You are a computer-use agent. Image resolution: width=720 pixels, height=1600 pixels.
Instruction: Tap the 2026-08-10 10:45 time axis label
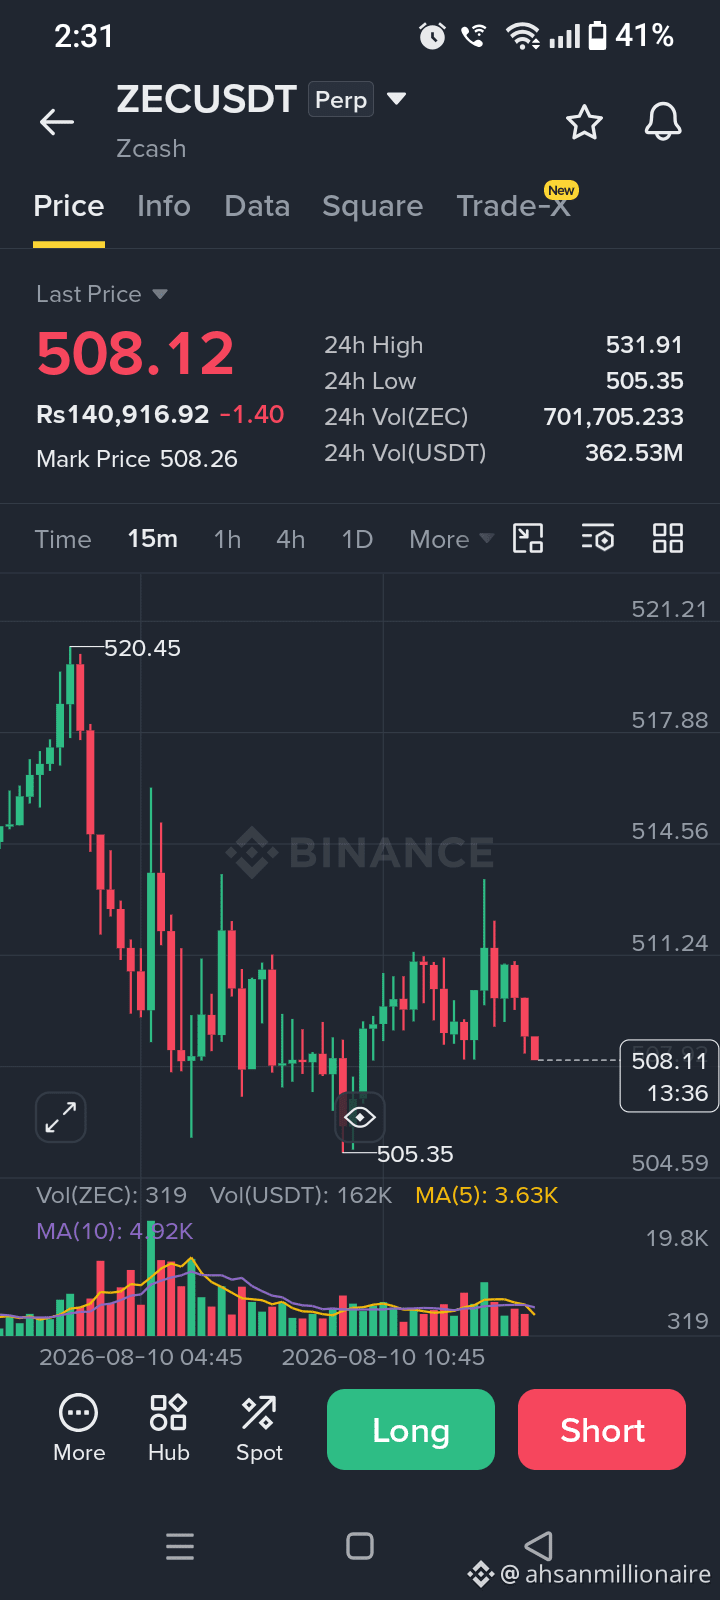[383, 1357]
